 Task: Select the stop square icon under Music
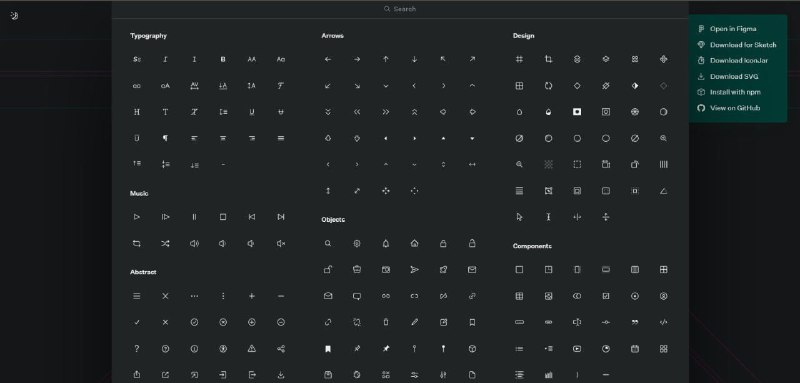click(223, 217)
